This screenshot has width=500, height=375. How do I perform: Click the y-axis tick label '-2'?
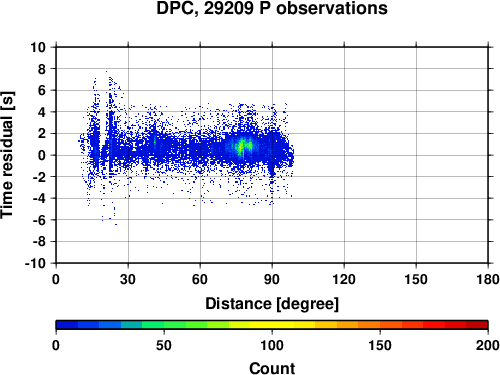[39, 177]
